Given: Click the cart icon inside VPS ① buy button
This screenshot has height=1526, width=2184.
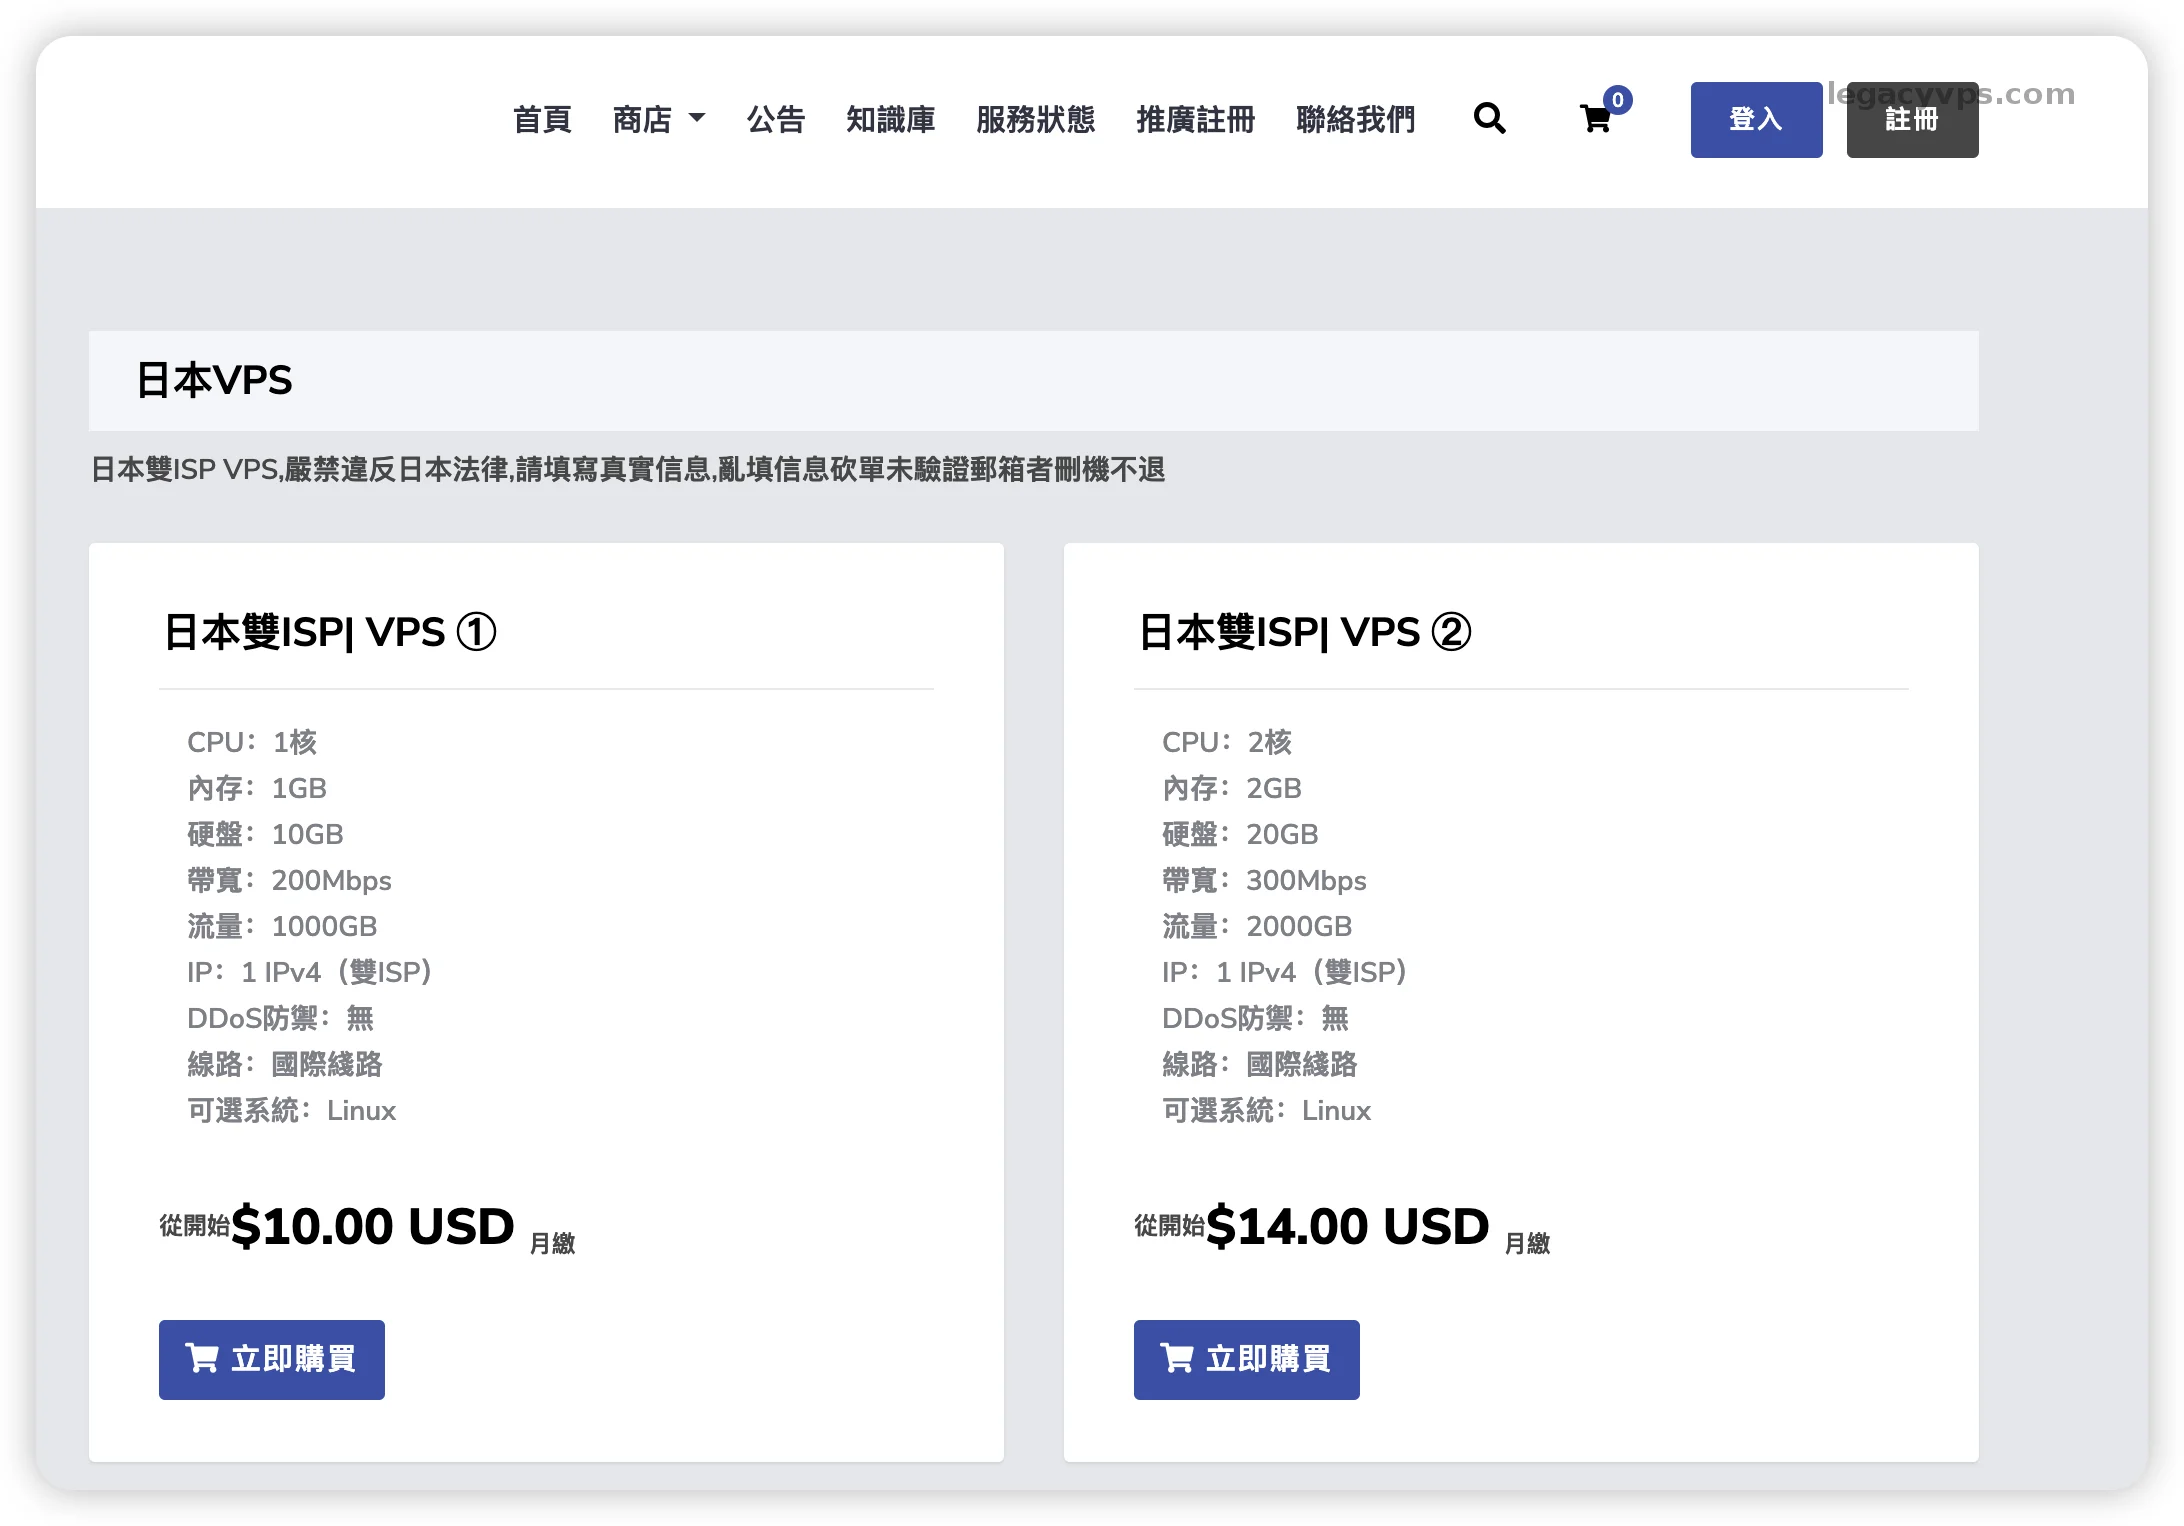Looking at the screenshot, I should (x=202, y=1359).
